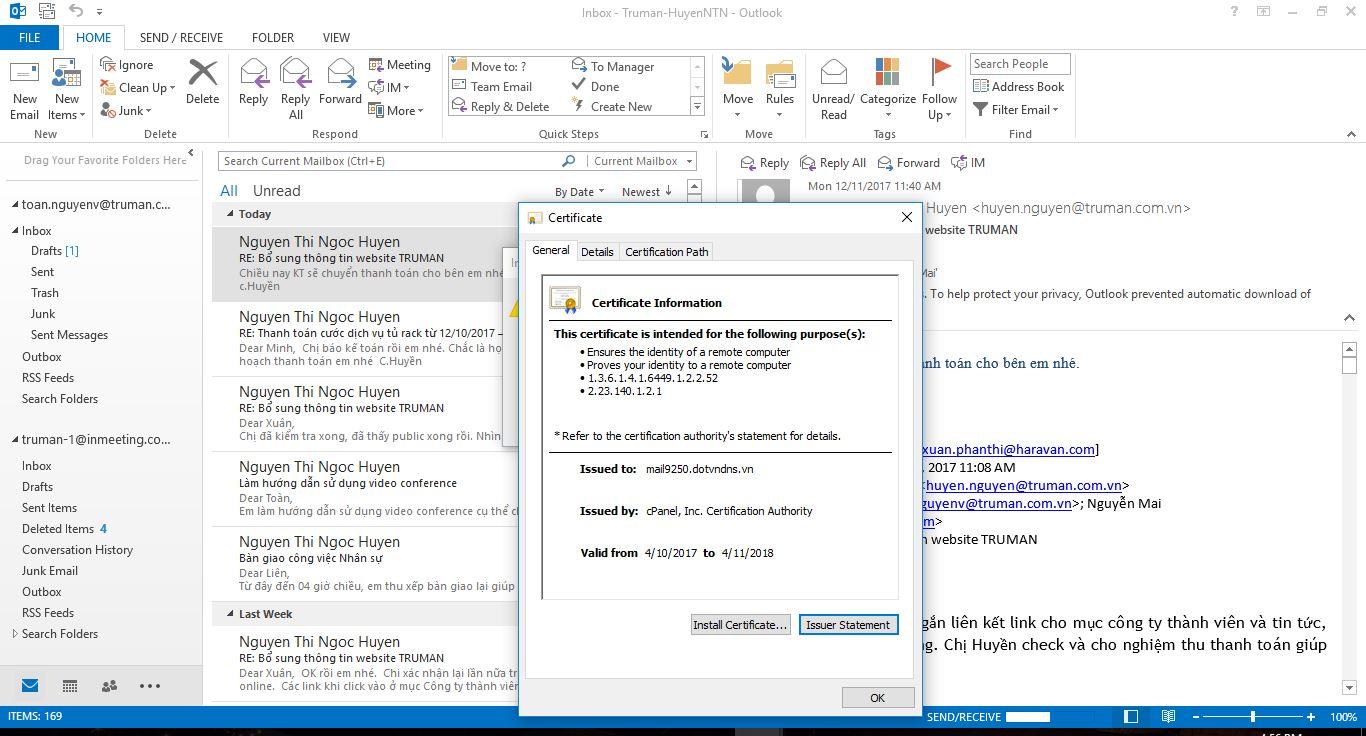Switch to Mail view icon

pos(30,686)
